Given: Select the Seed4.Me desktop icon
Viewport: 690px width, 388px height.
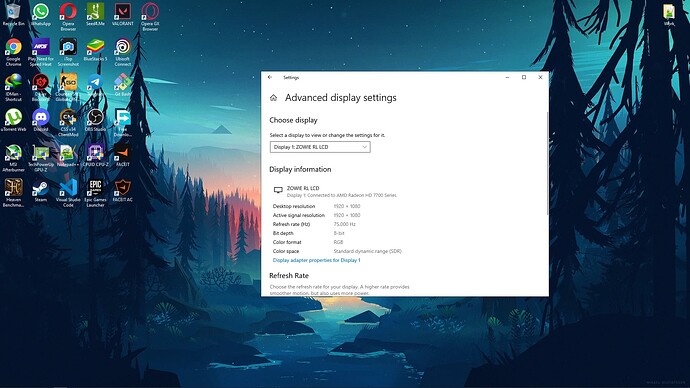Looking at the screenshot, I should point(95,15).
